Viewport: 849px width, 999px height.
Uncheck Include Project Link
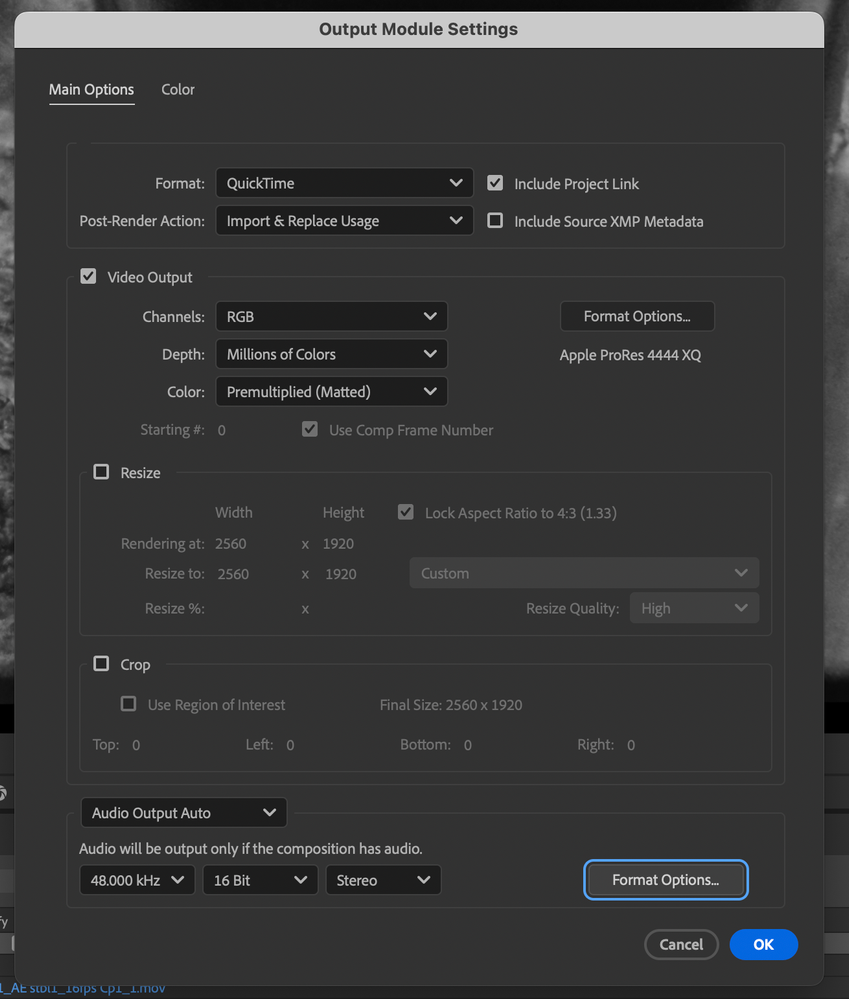[x=495, y=183]
